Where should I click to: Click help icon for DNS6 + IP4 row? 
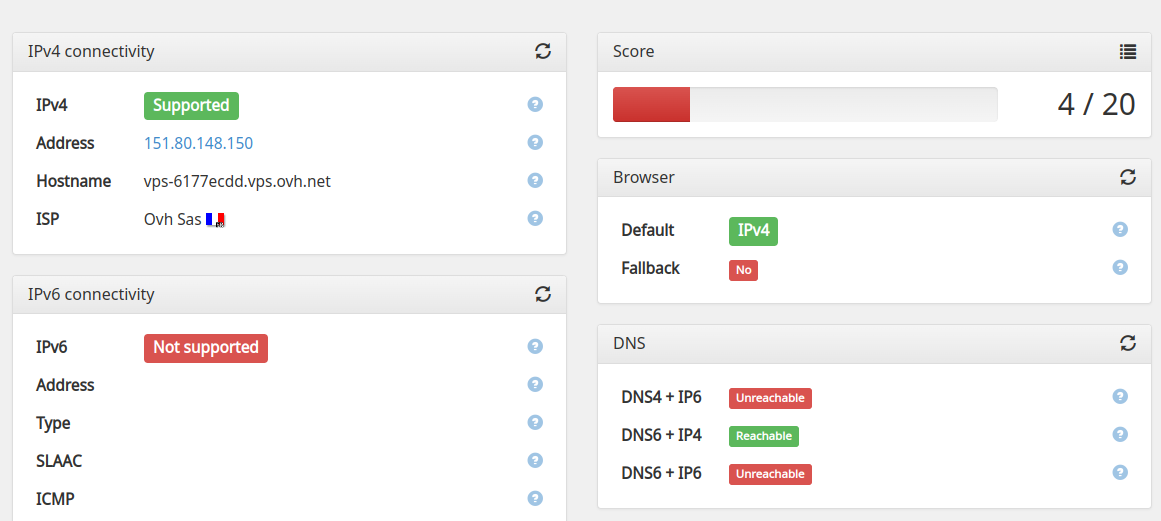pyautogui.click(x=1120, y=434)
